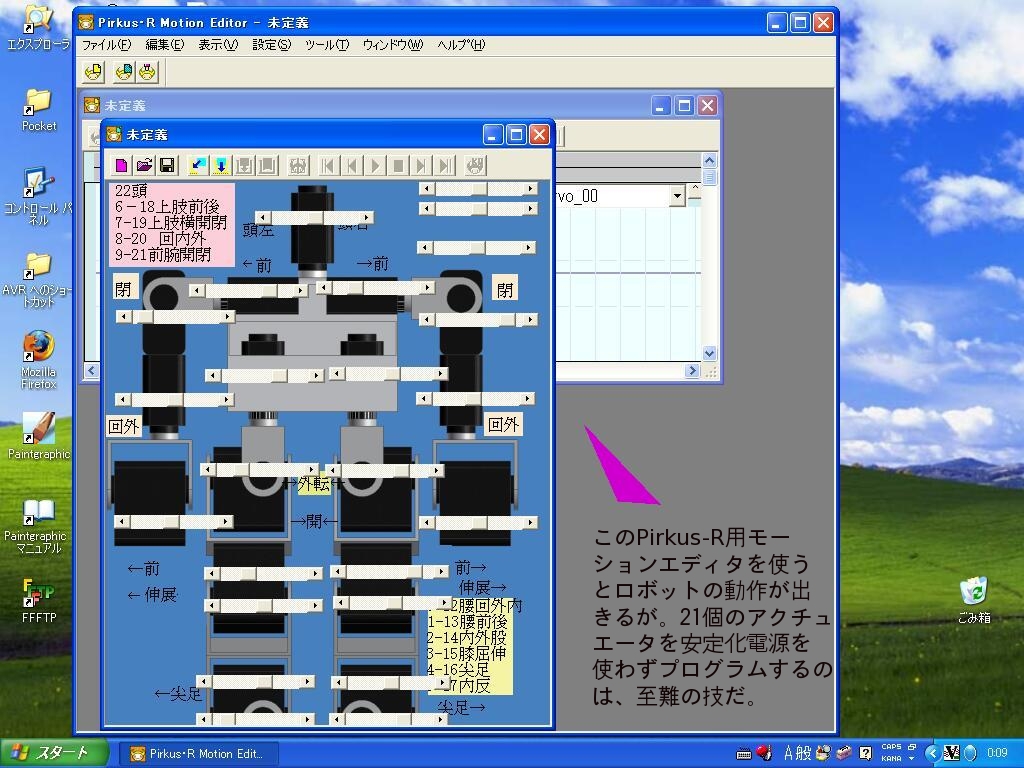Viewport: 1024px width, 768px height.
Task: Click the 3-15膝屈伸 legend line
Action: (468, 654)
